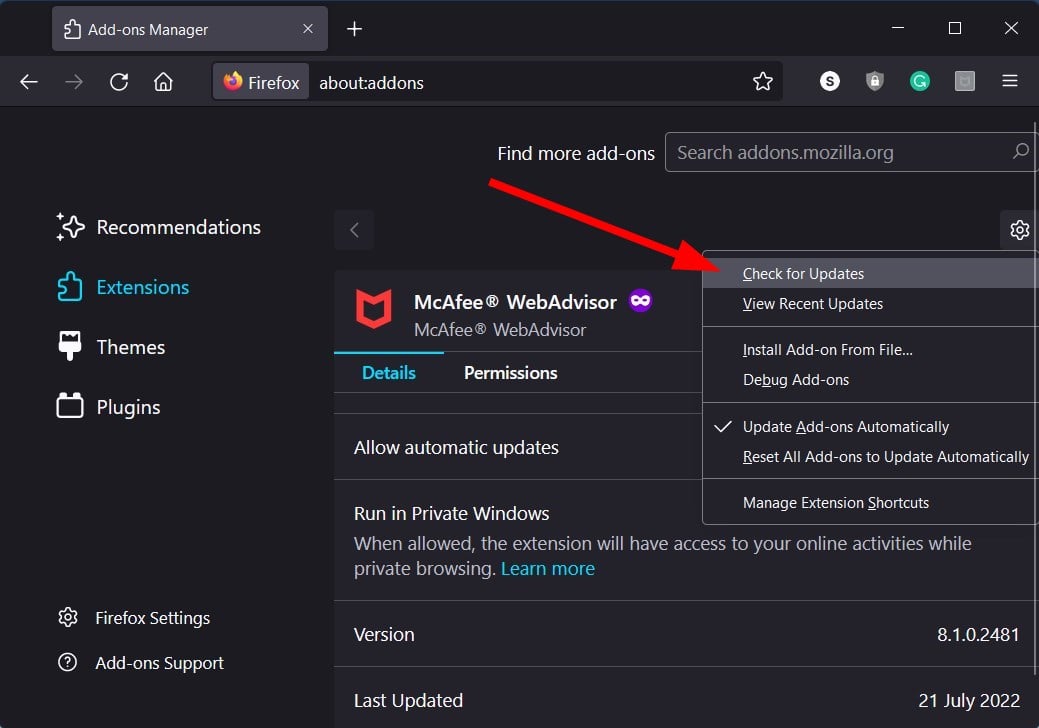Viewport: 1039px width, 728px height.
Task: Click the Firefox identity badge in address bar
Action: coord(261,82)
